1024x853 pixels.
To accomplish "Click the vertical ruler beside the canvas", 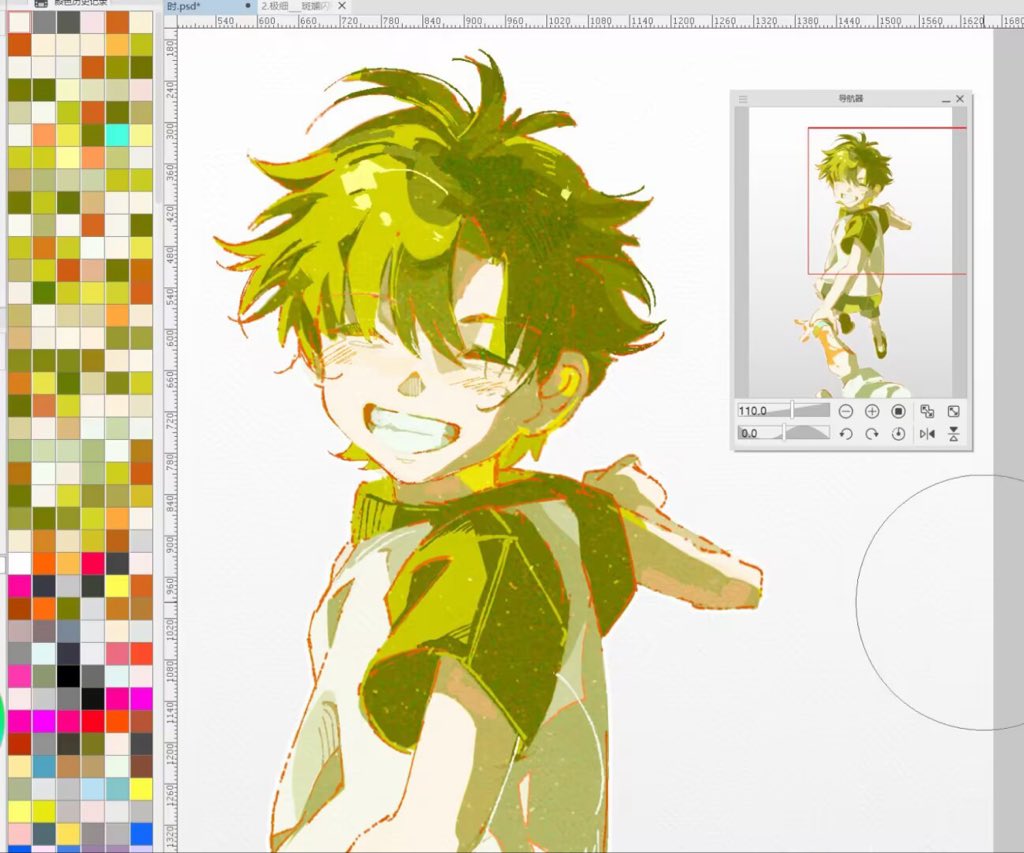I will [170, 440].
